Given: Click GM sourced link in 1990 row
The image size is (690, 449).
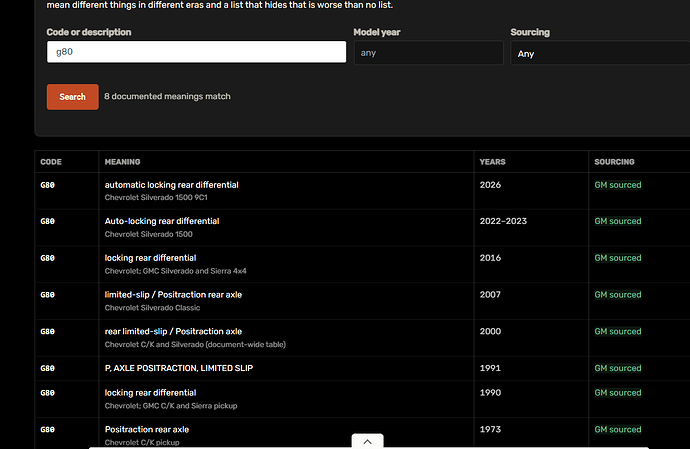Looking at the screenshot, I should point(618,393).
